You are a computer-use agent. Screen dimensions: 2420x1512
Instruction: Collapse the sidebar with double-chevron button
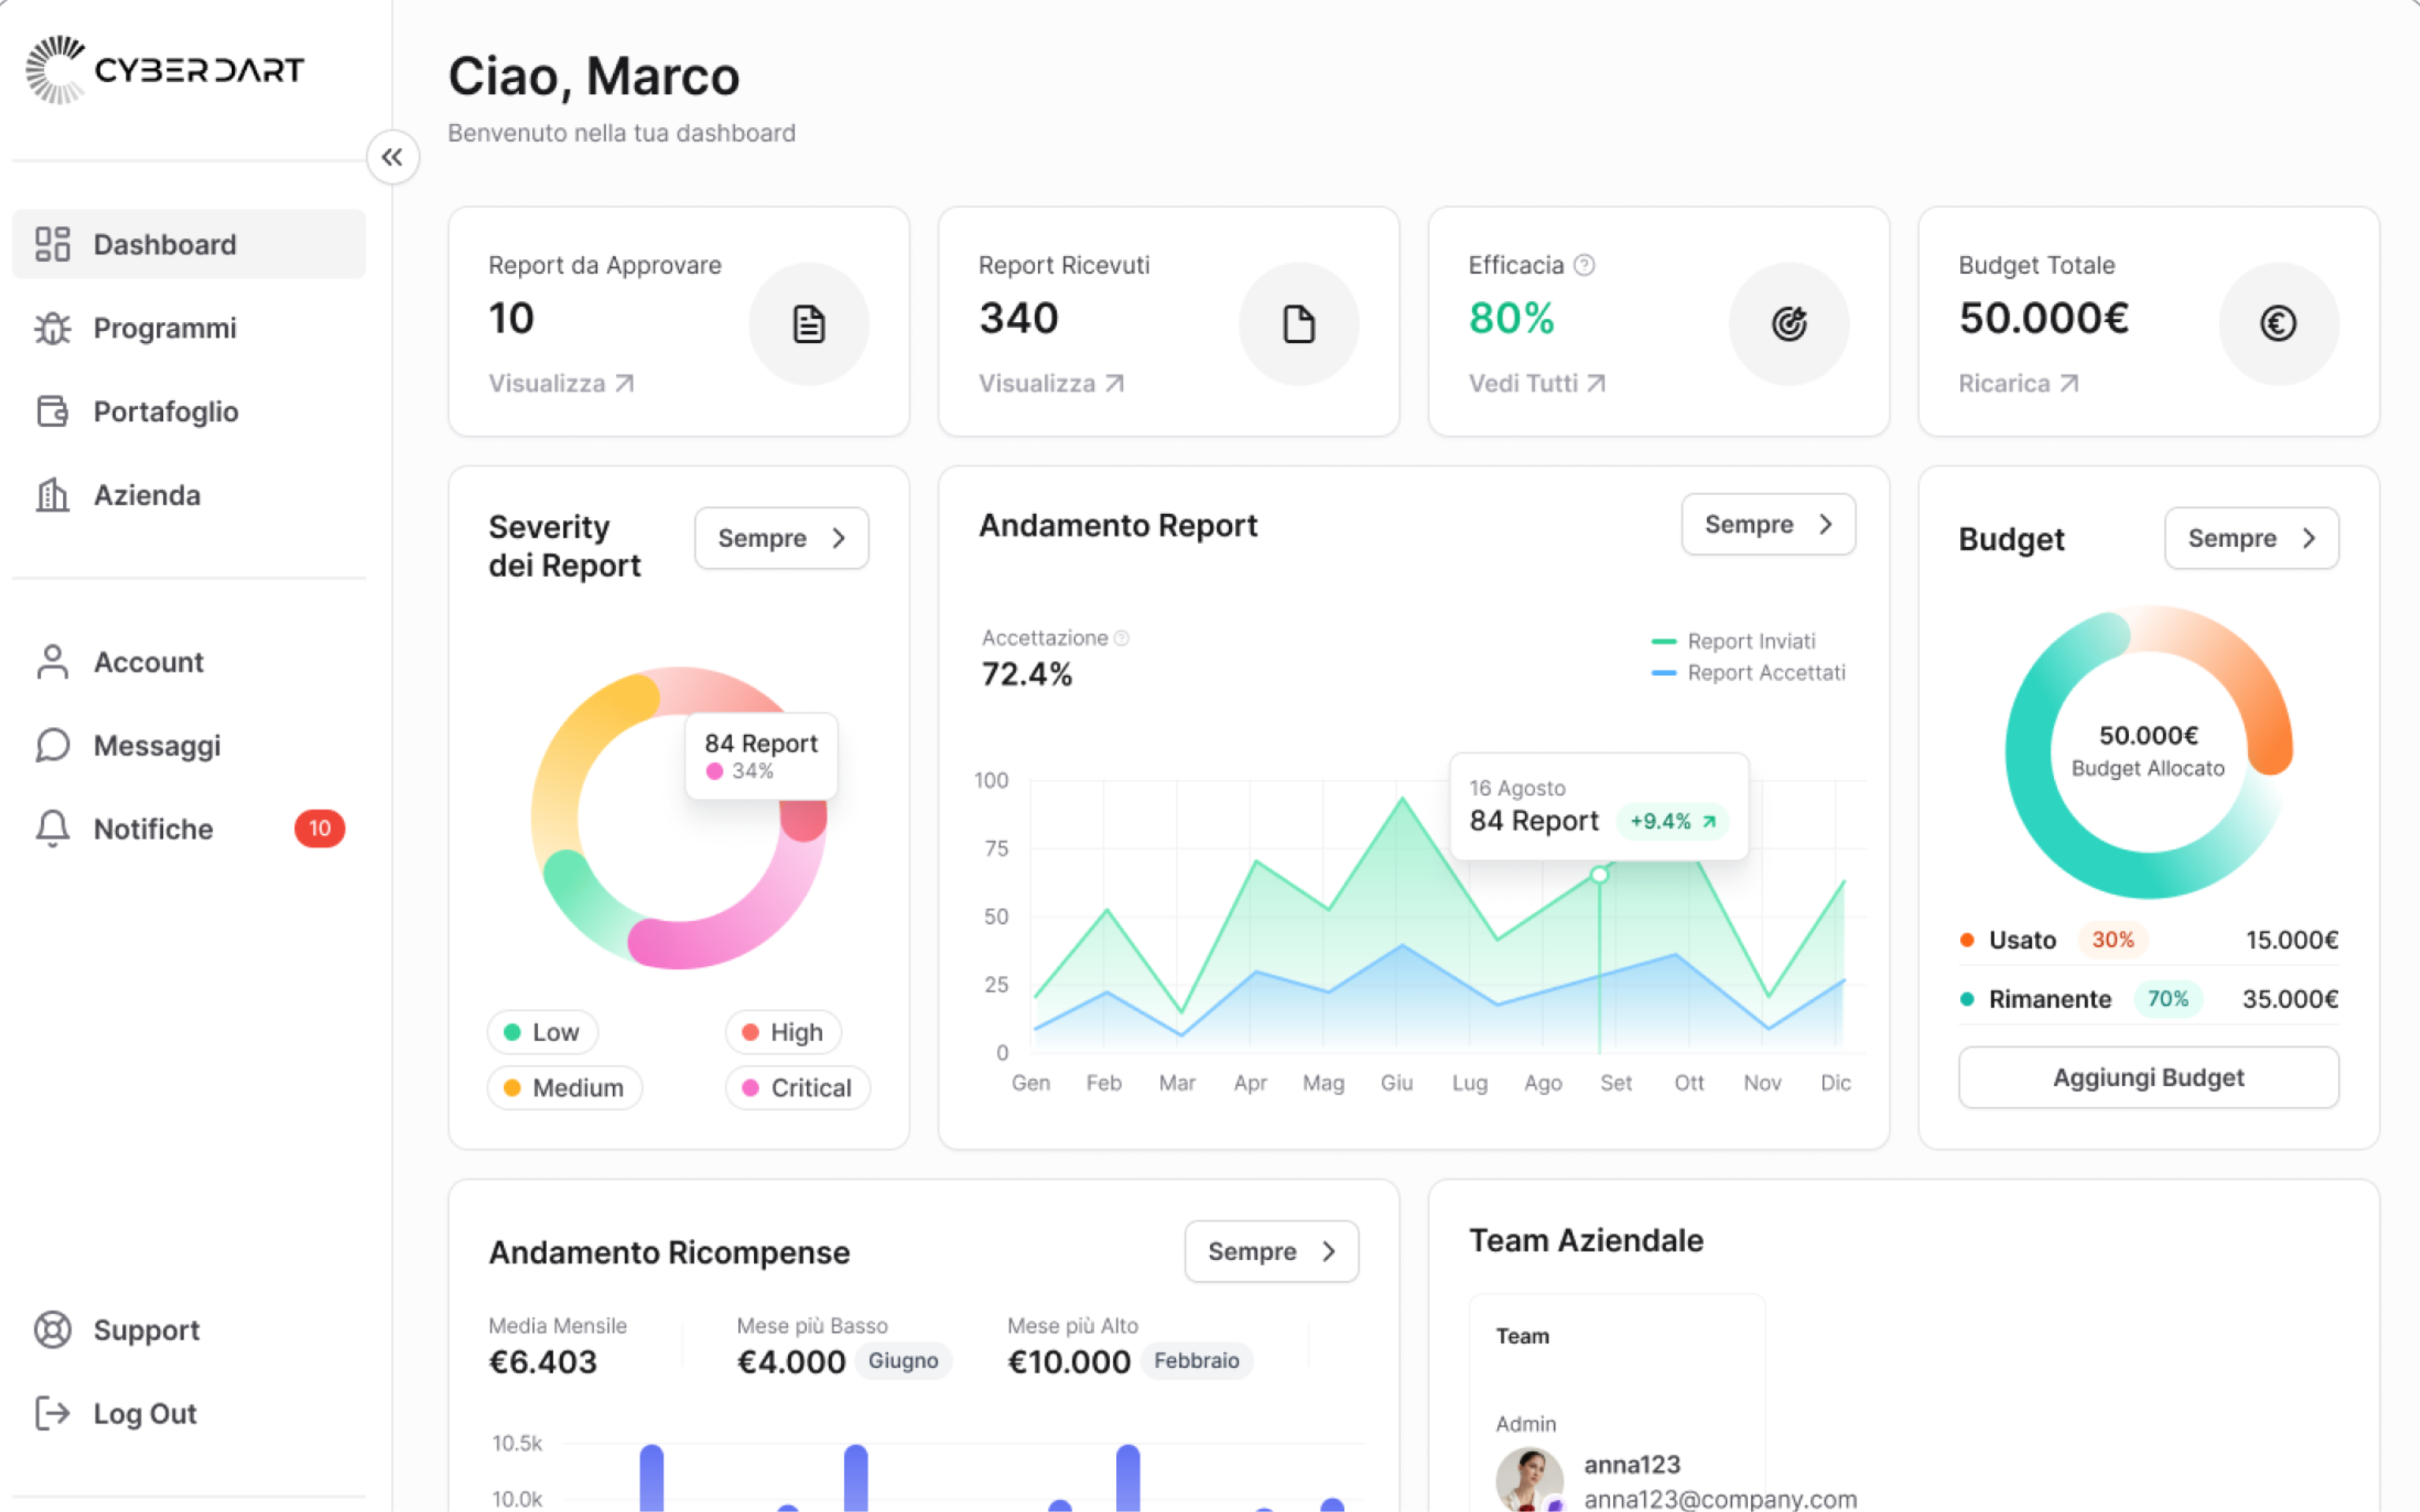tap(392, 157)
